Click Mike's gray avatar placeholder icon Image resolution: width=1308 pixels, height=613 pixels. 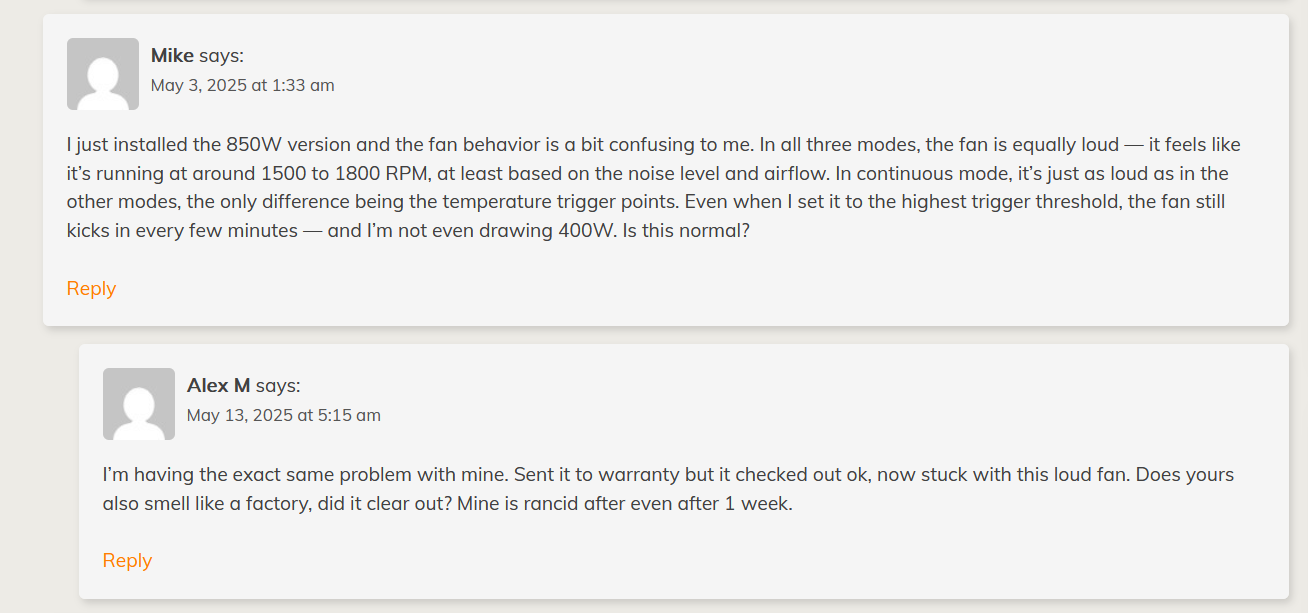[103, 74]
